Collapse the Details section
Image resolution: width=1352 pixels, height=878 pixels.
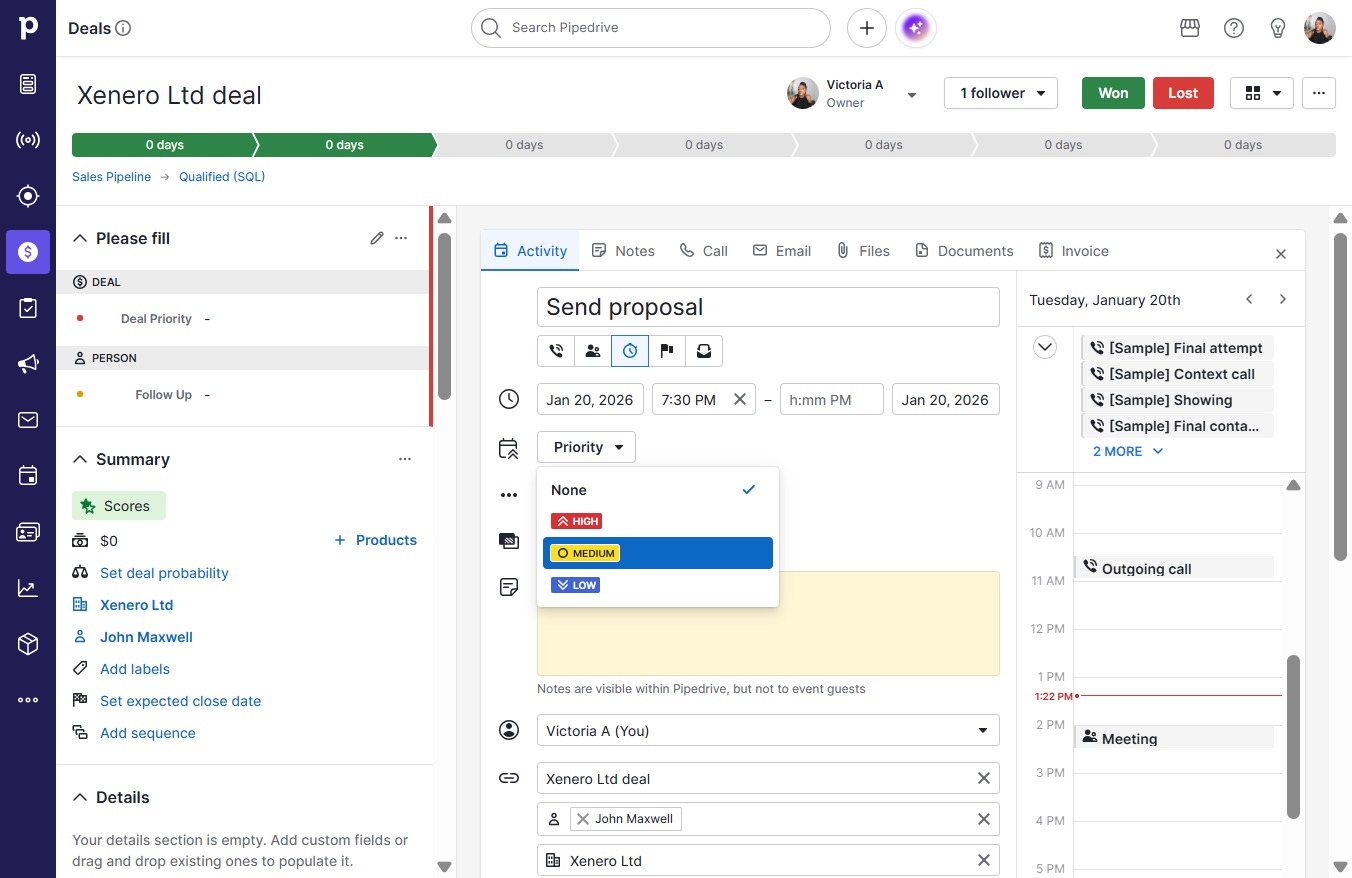coord(80,797)
